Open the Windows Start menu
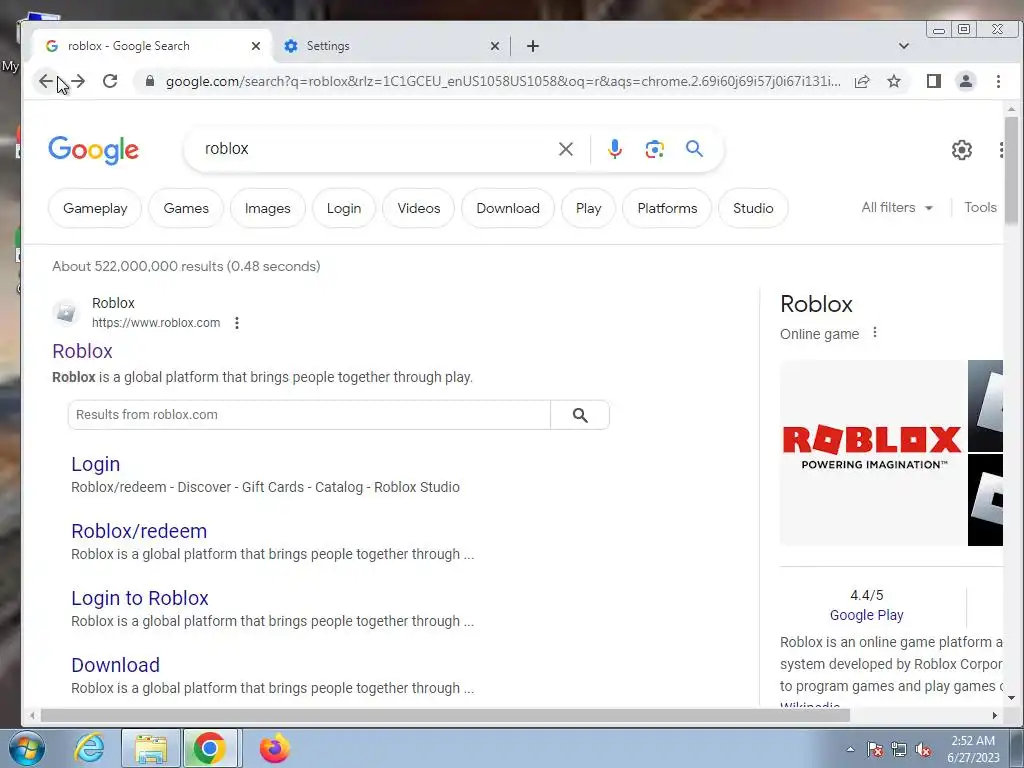Screen dimensions: 1024x768 pos(26,748)
